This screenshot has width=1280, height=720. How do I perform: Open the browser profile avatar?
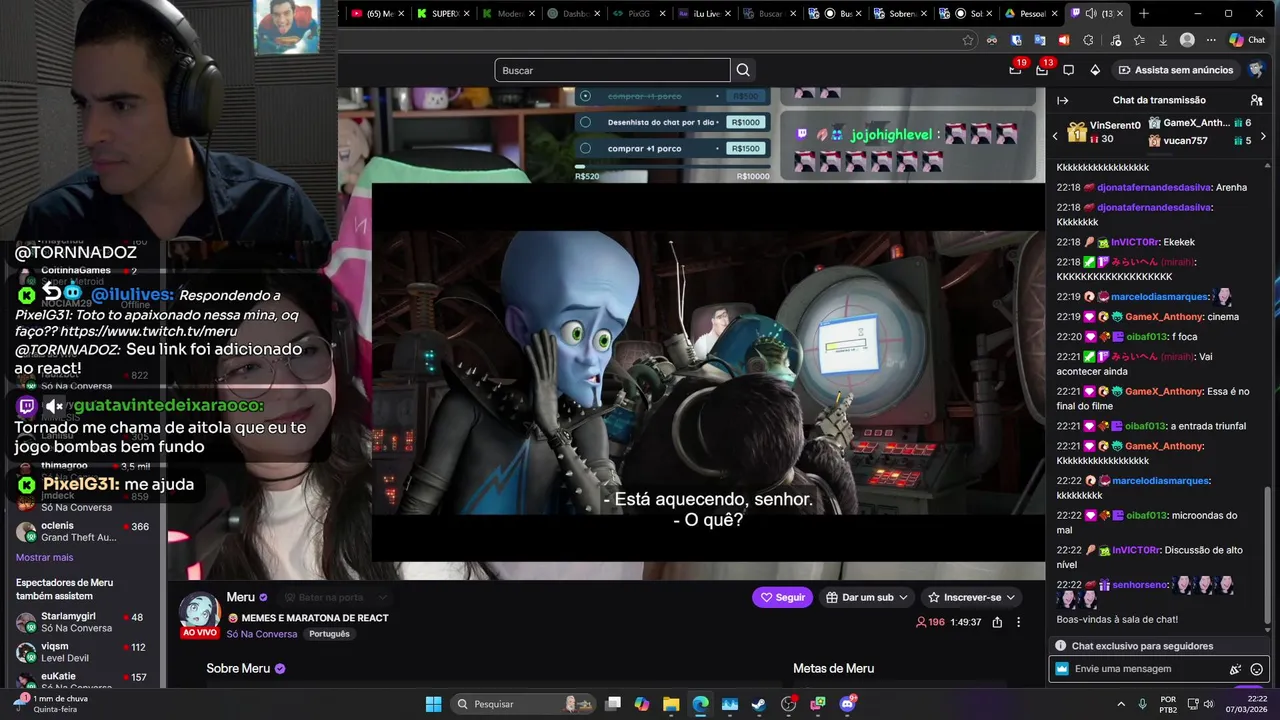click(x=1187, y=40)
